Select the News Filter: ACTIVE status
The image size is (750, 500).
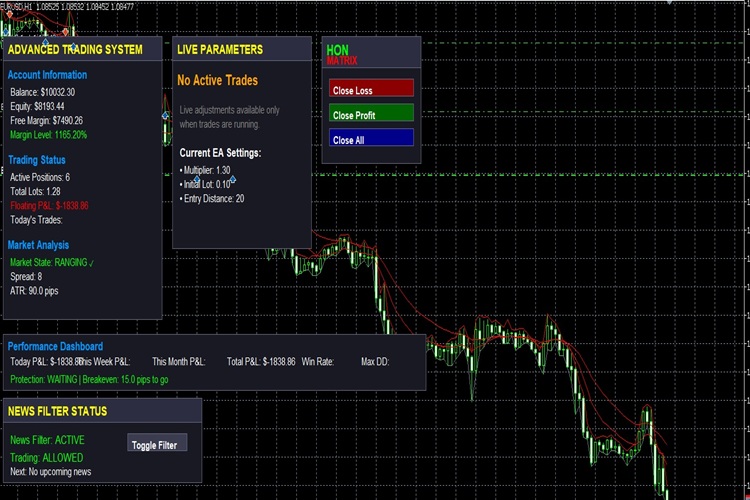[47, 440]
